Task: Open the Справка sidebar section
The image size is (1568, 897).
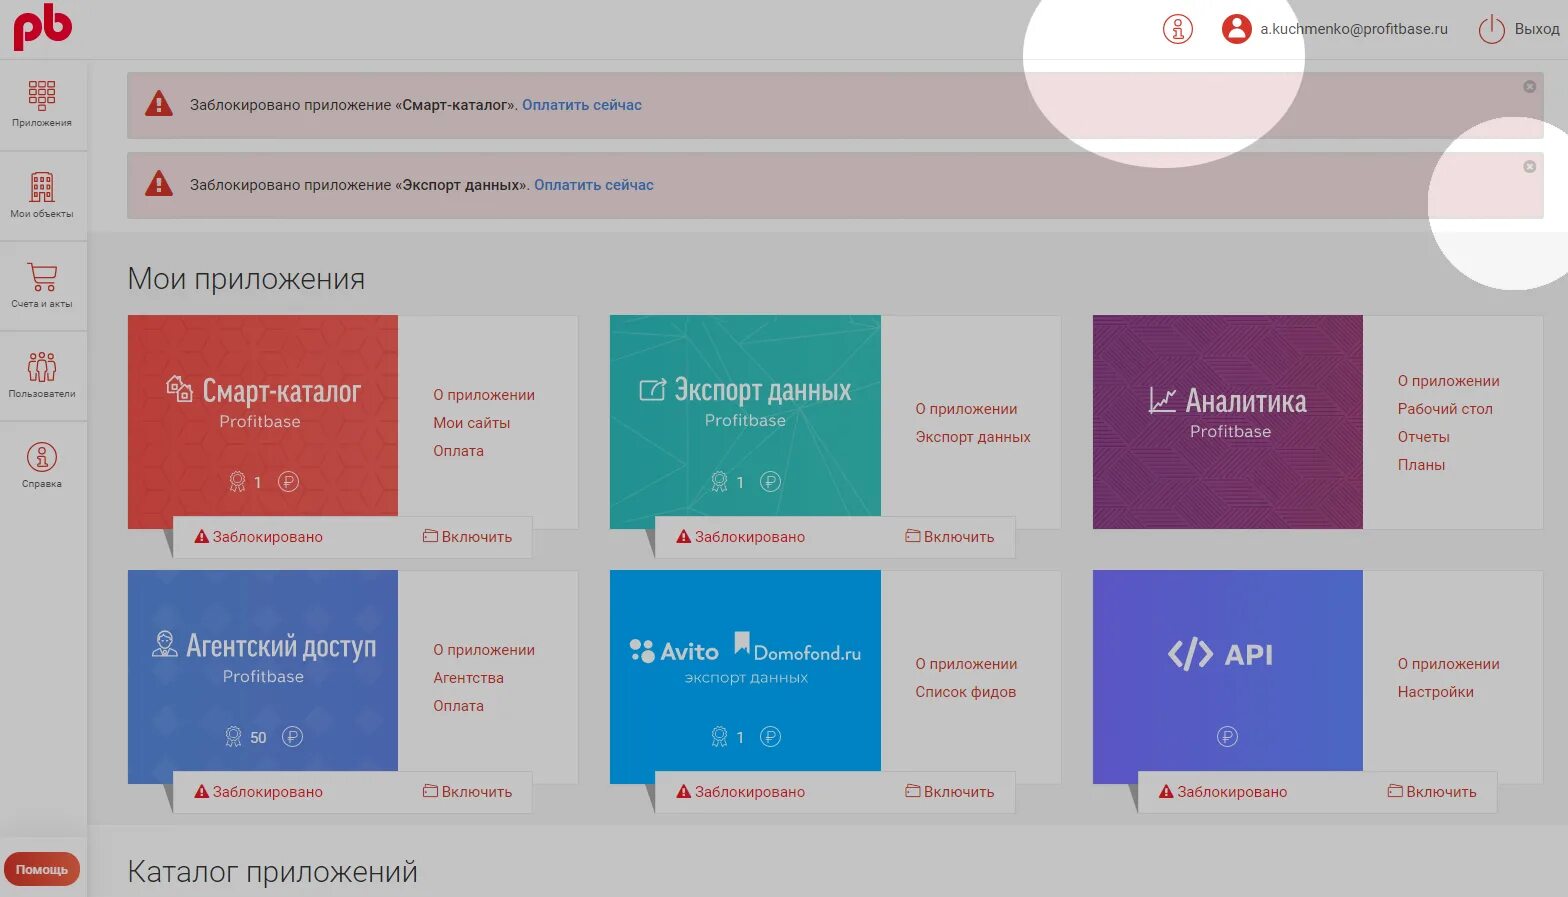Action: 42,465
